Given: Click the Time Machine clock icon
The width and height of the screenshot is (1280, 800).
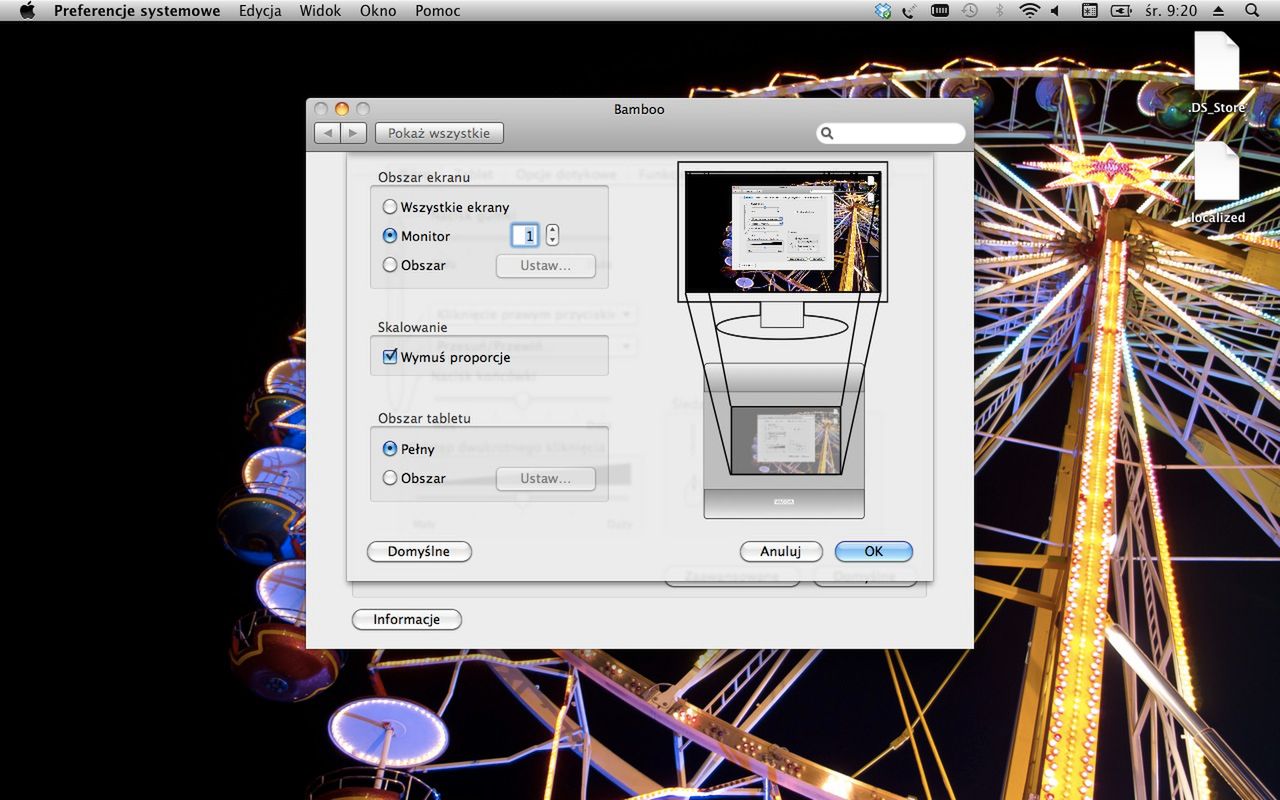Looking at the screenshot, I should click(x=969, y=11).
